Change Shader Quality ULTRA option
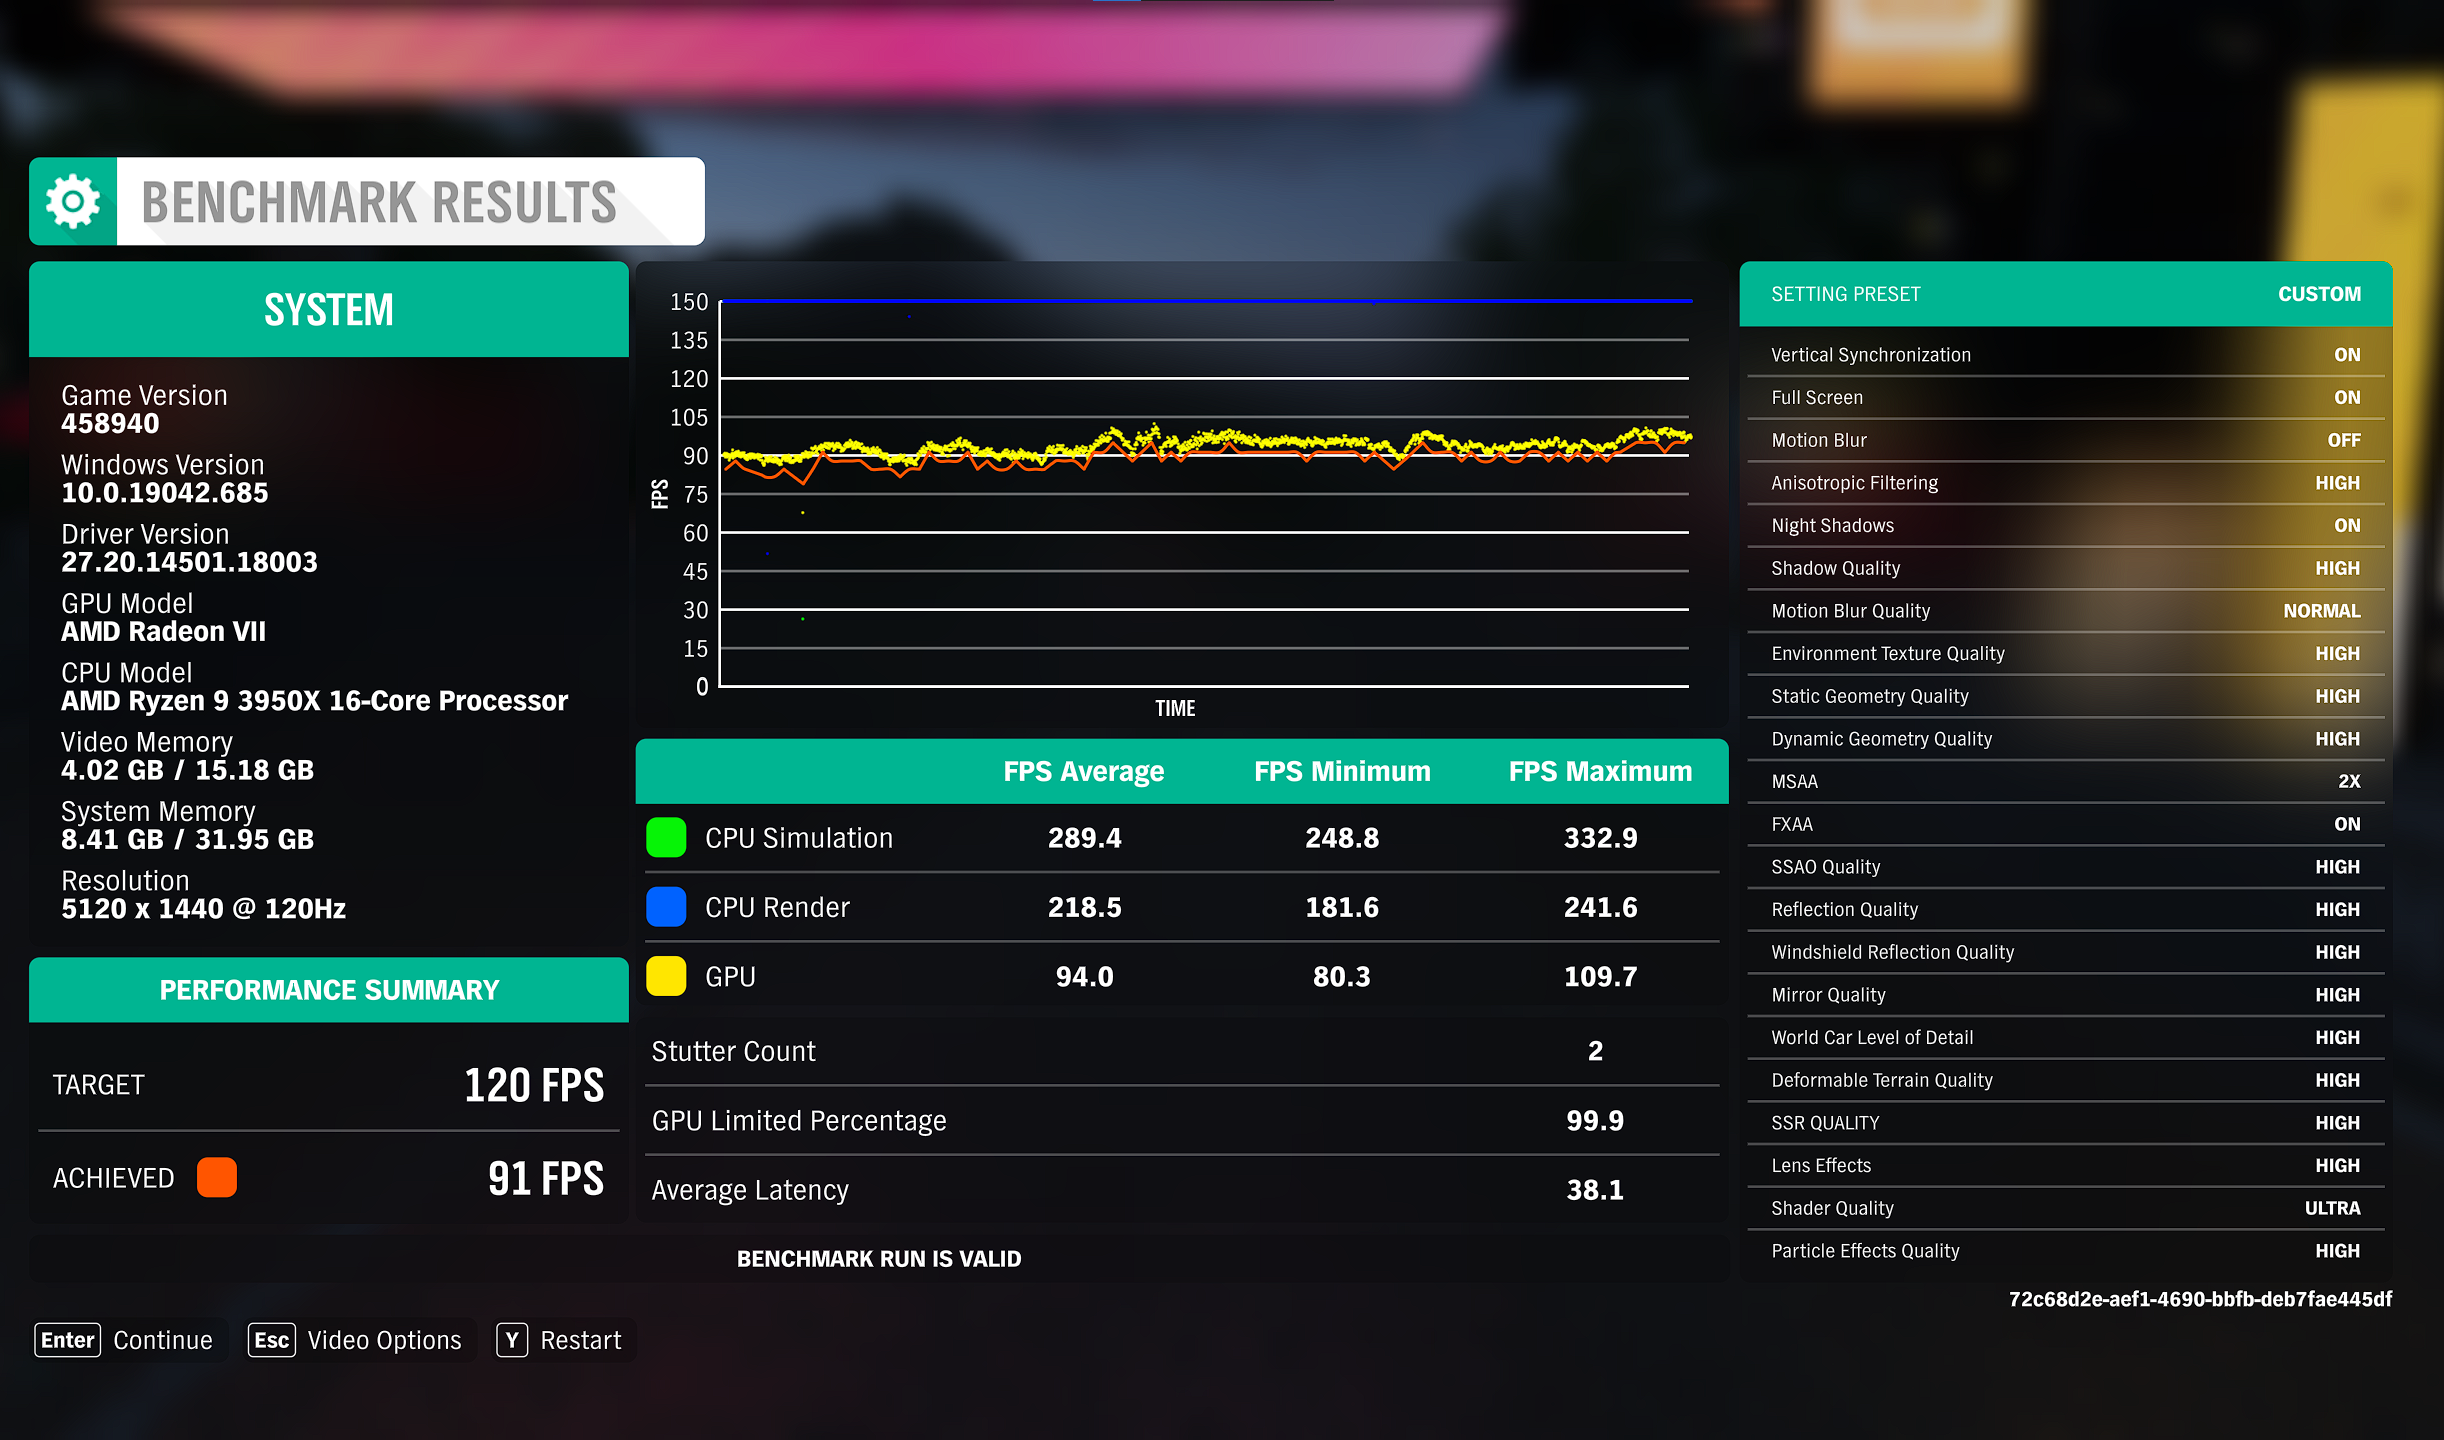Viewport: 2444px width, 1440px height. click(x=2331, y=1208)
